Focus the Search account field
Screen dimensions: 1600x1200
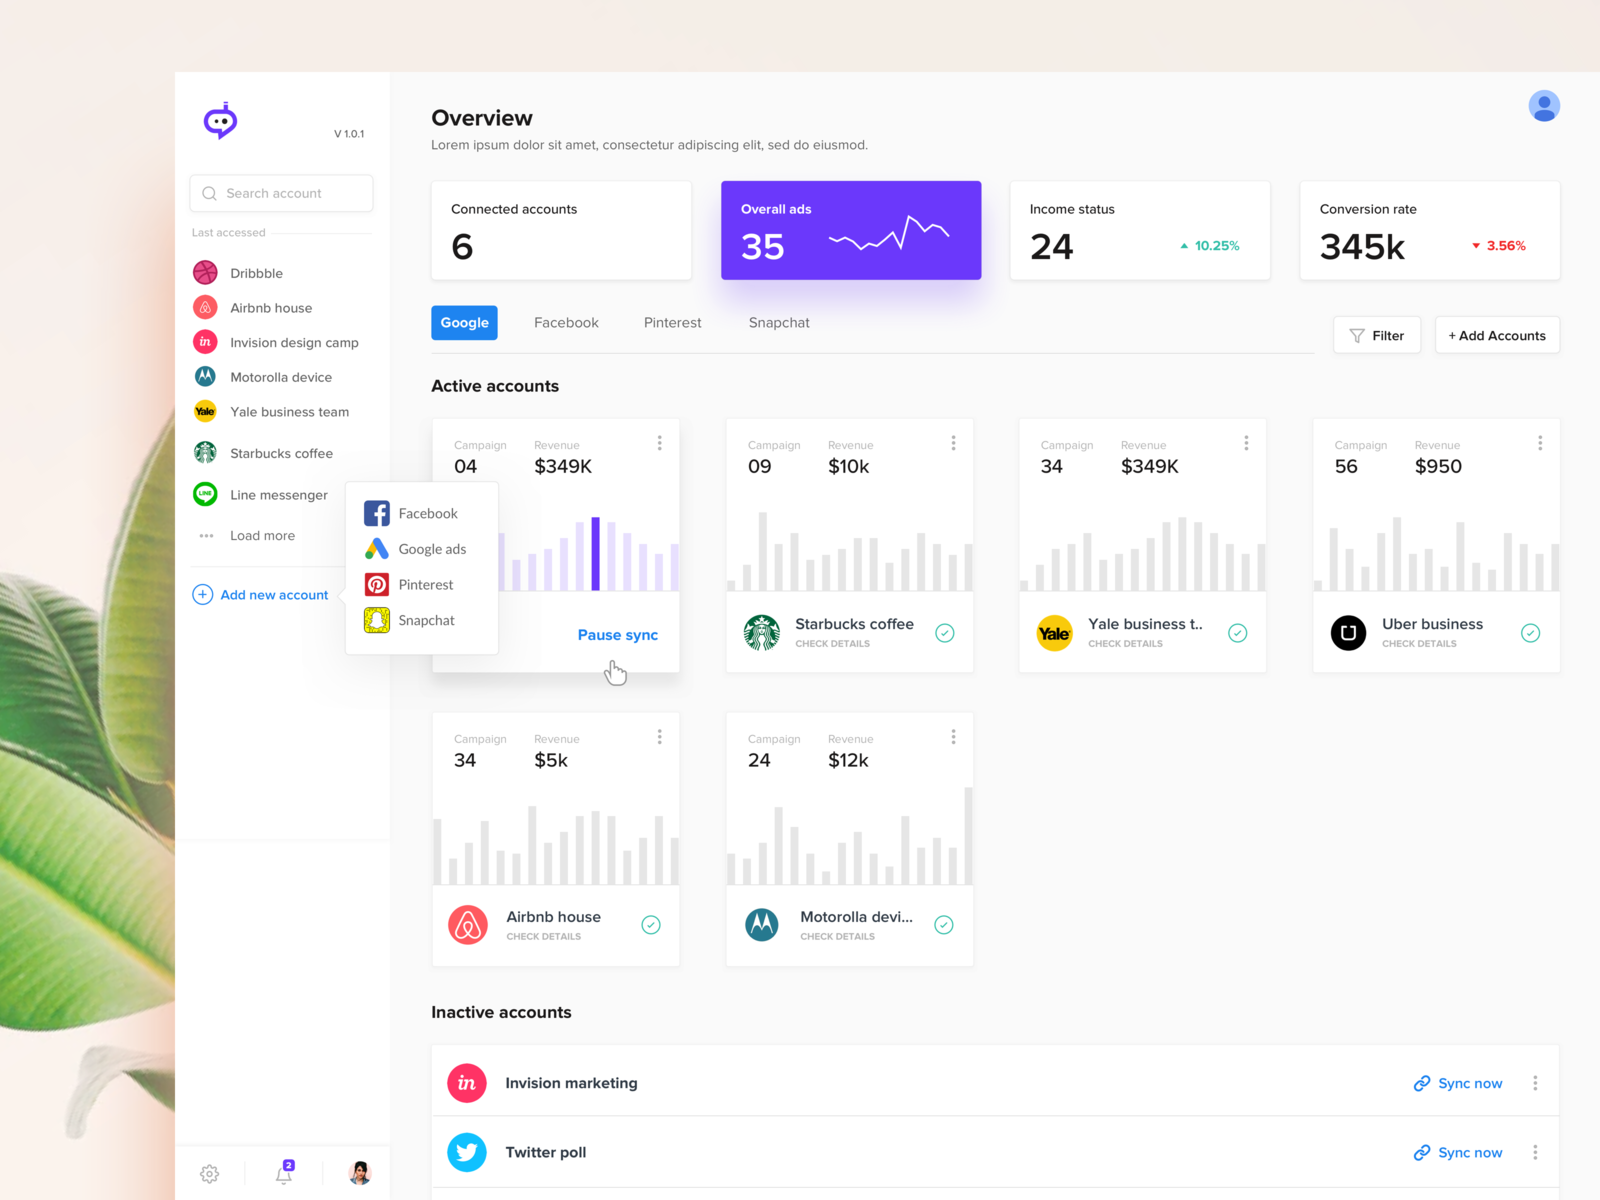click(282, 193)
